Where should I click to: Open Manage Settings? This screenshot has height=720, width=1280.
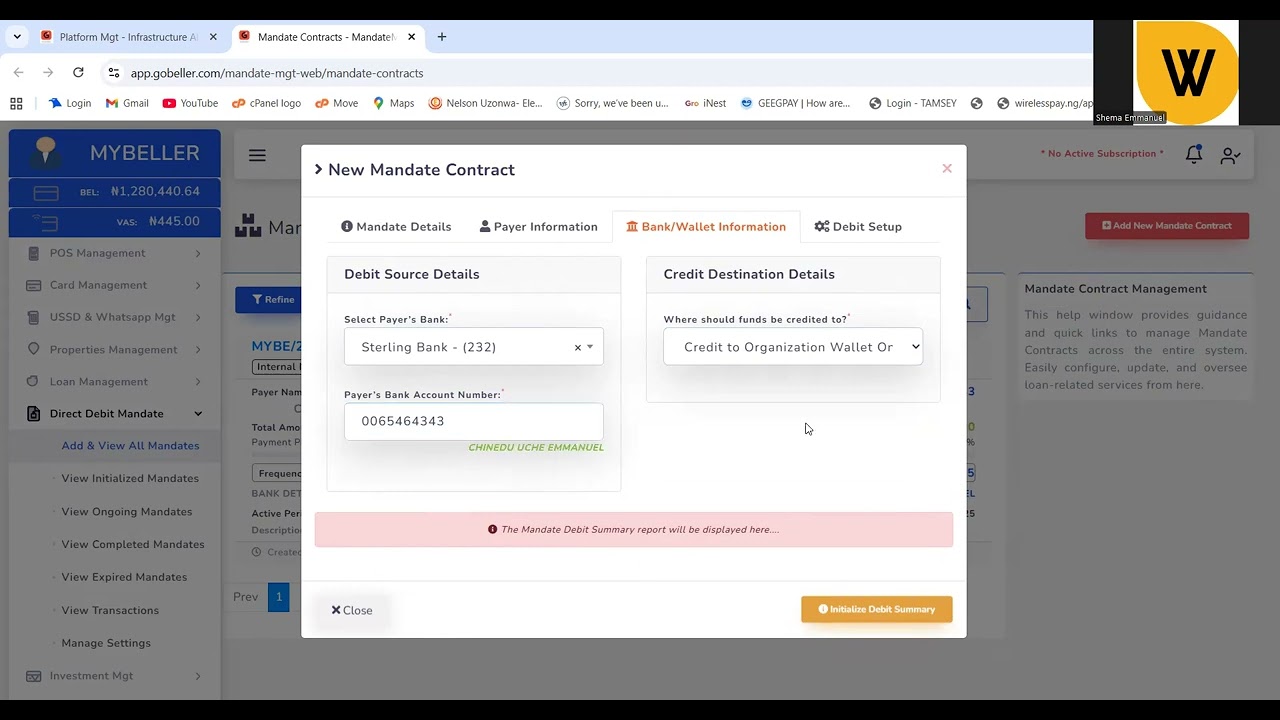point(106,643)
